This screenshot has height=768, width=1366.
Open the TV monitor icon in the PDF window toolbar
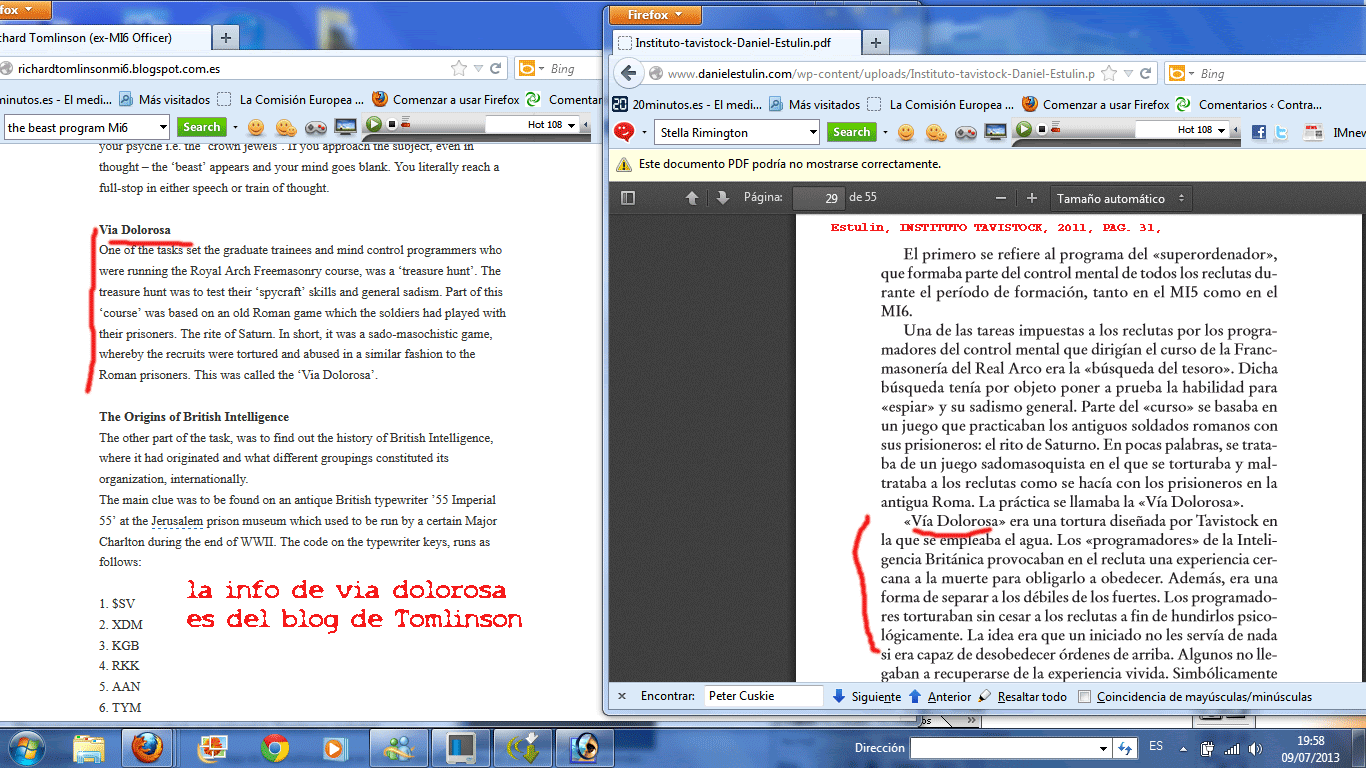(995, 132)
